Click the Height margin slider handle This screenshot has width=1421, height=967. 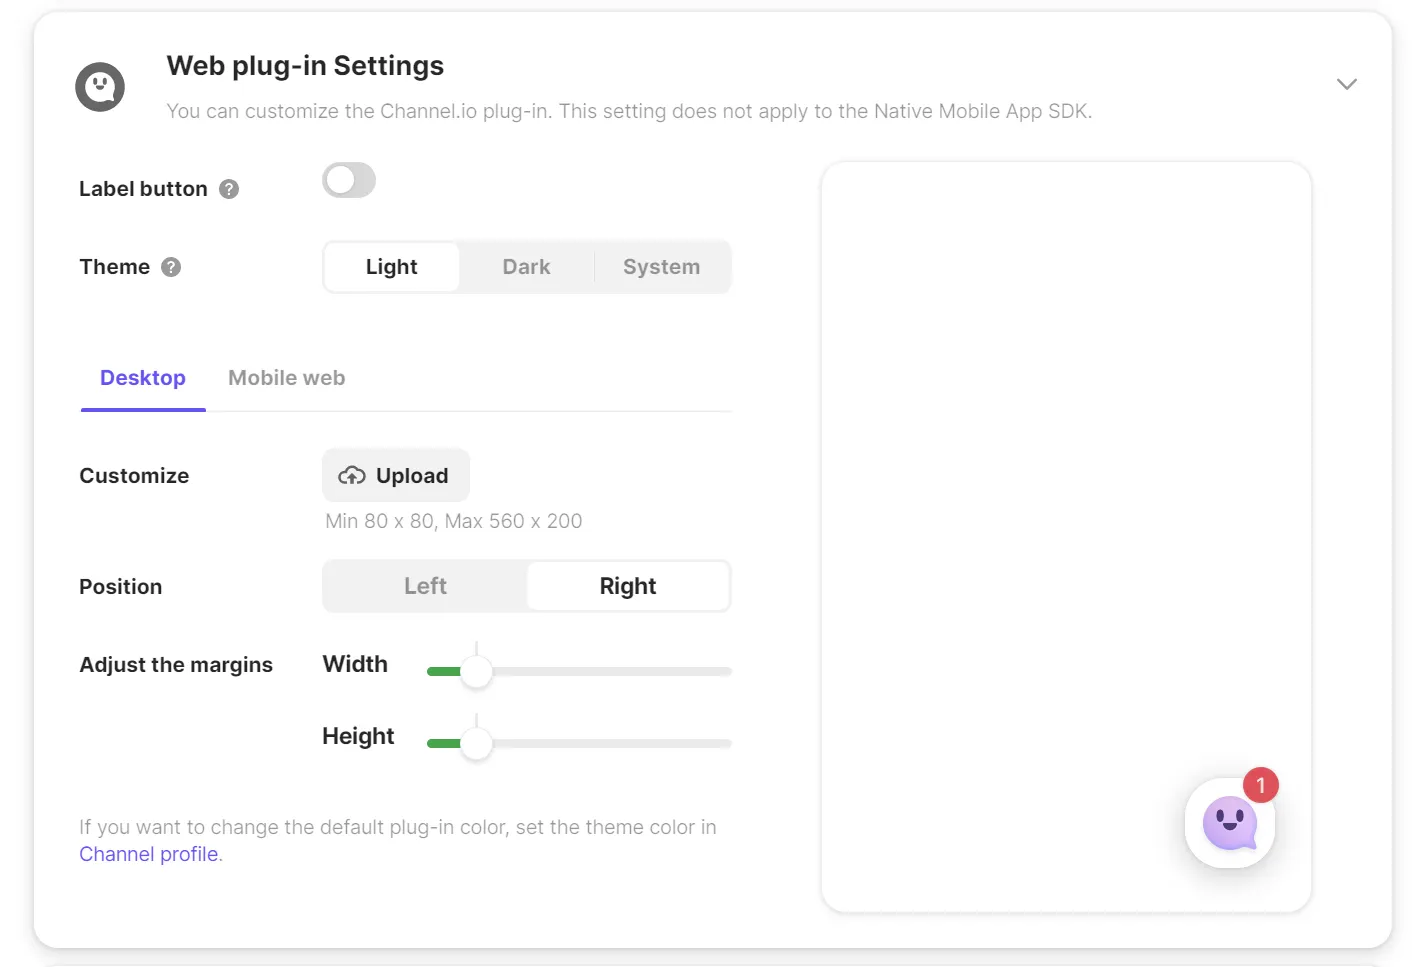pos(477,743)
